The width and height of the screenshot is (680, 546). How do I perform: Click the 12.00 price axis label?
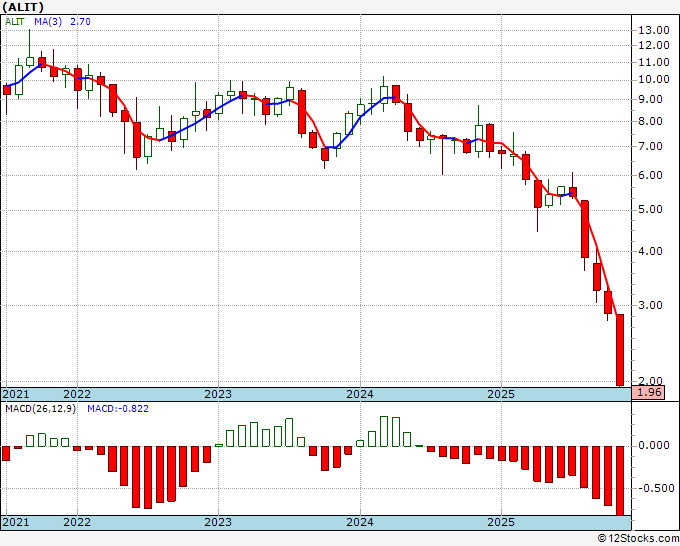[654, 46]
